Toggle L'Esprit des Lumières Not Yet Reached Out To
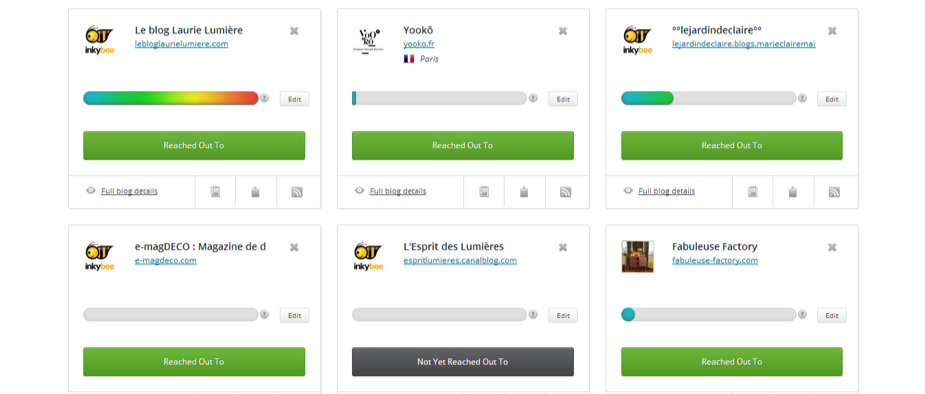This screenshot has width=925, height=394. (462, 362)
